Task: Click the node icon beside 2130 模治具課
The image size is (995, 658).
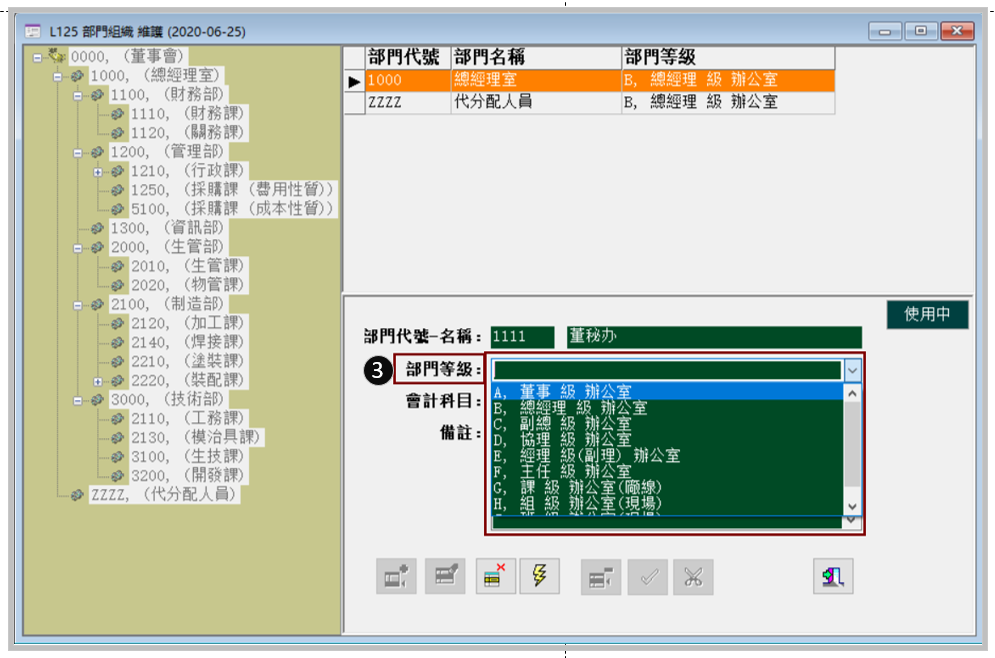Action: coord(118,438)
